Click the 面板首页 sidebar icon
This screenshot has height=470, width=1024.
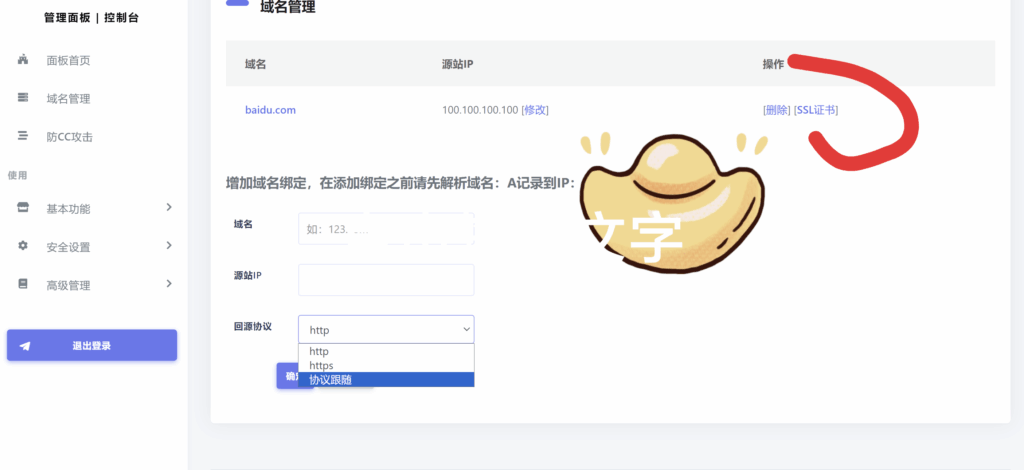pos(23,60)
